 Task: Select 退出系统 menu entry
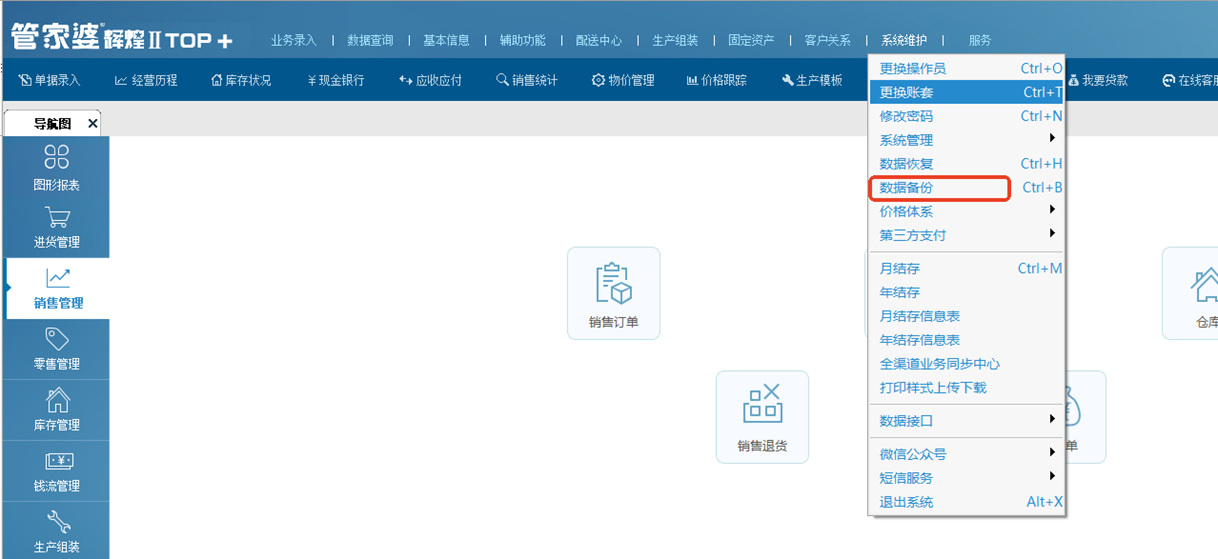coord(906,502)
